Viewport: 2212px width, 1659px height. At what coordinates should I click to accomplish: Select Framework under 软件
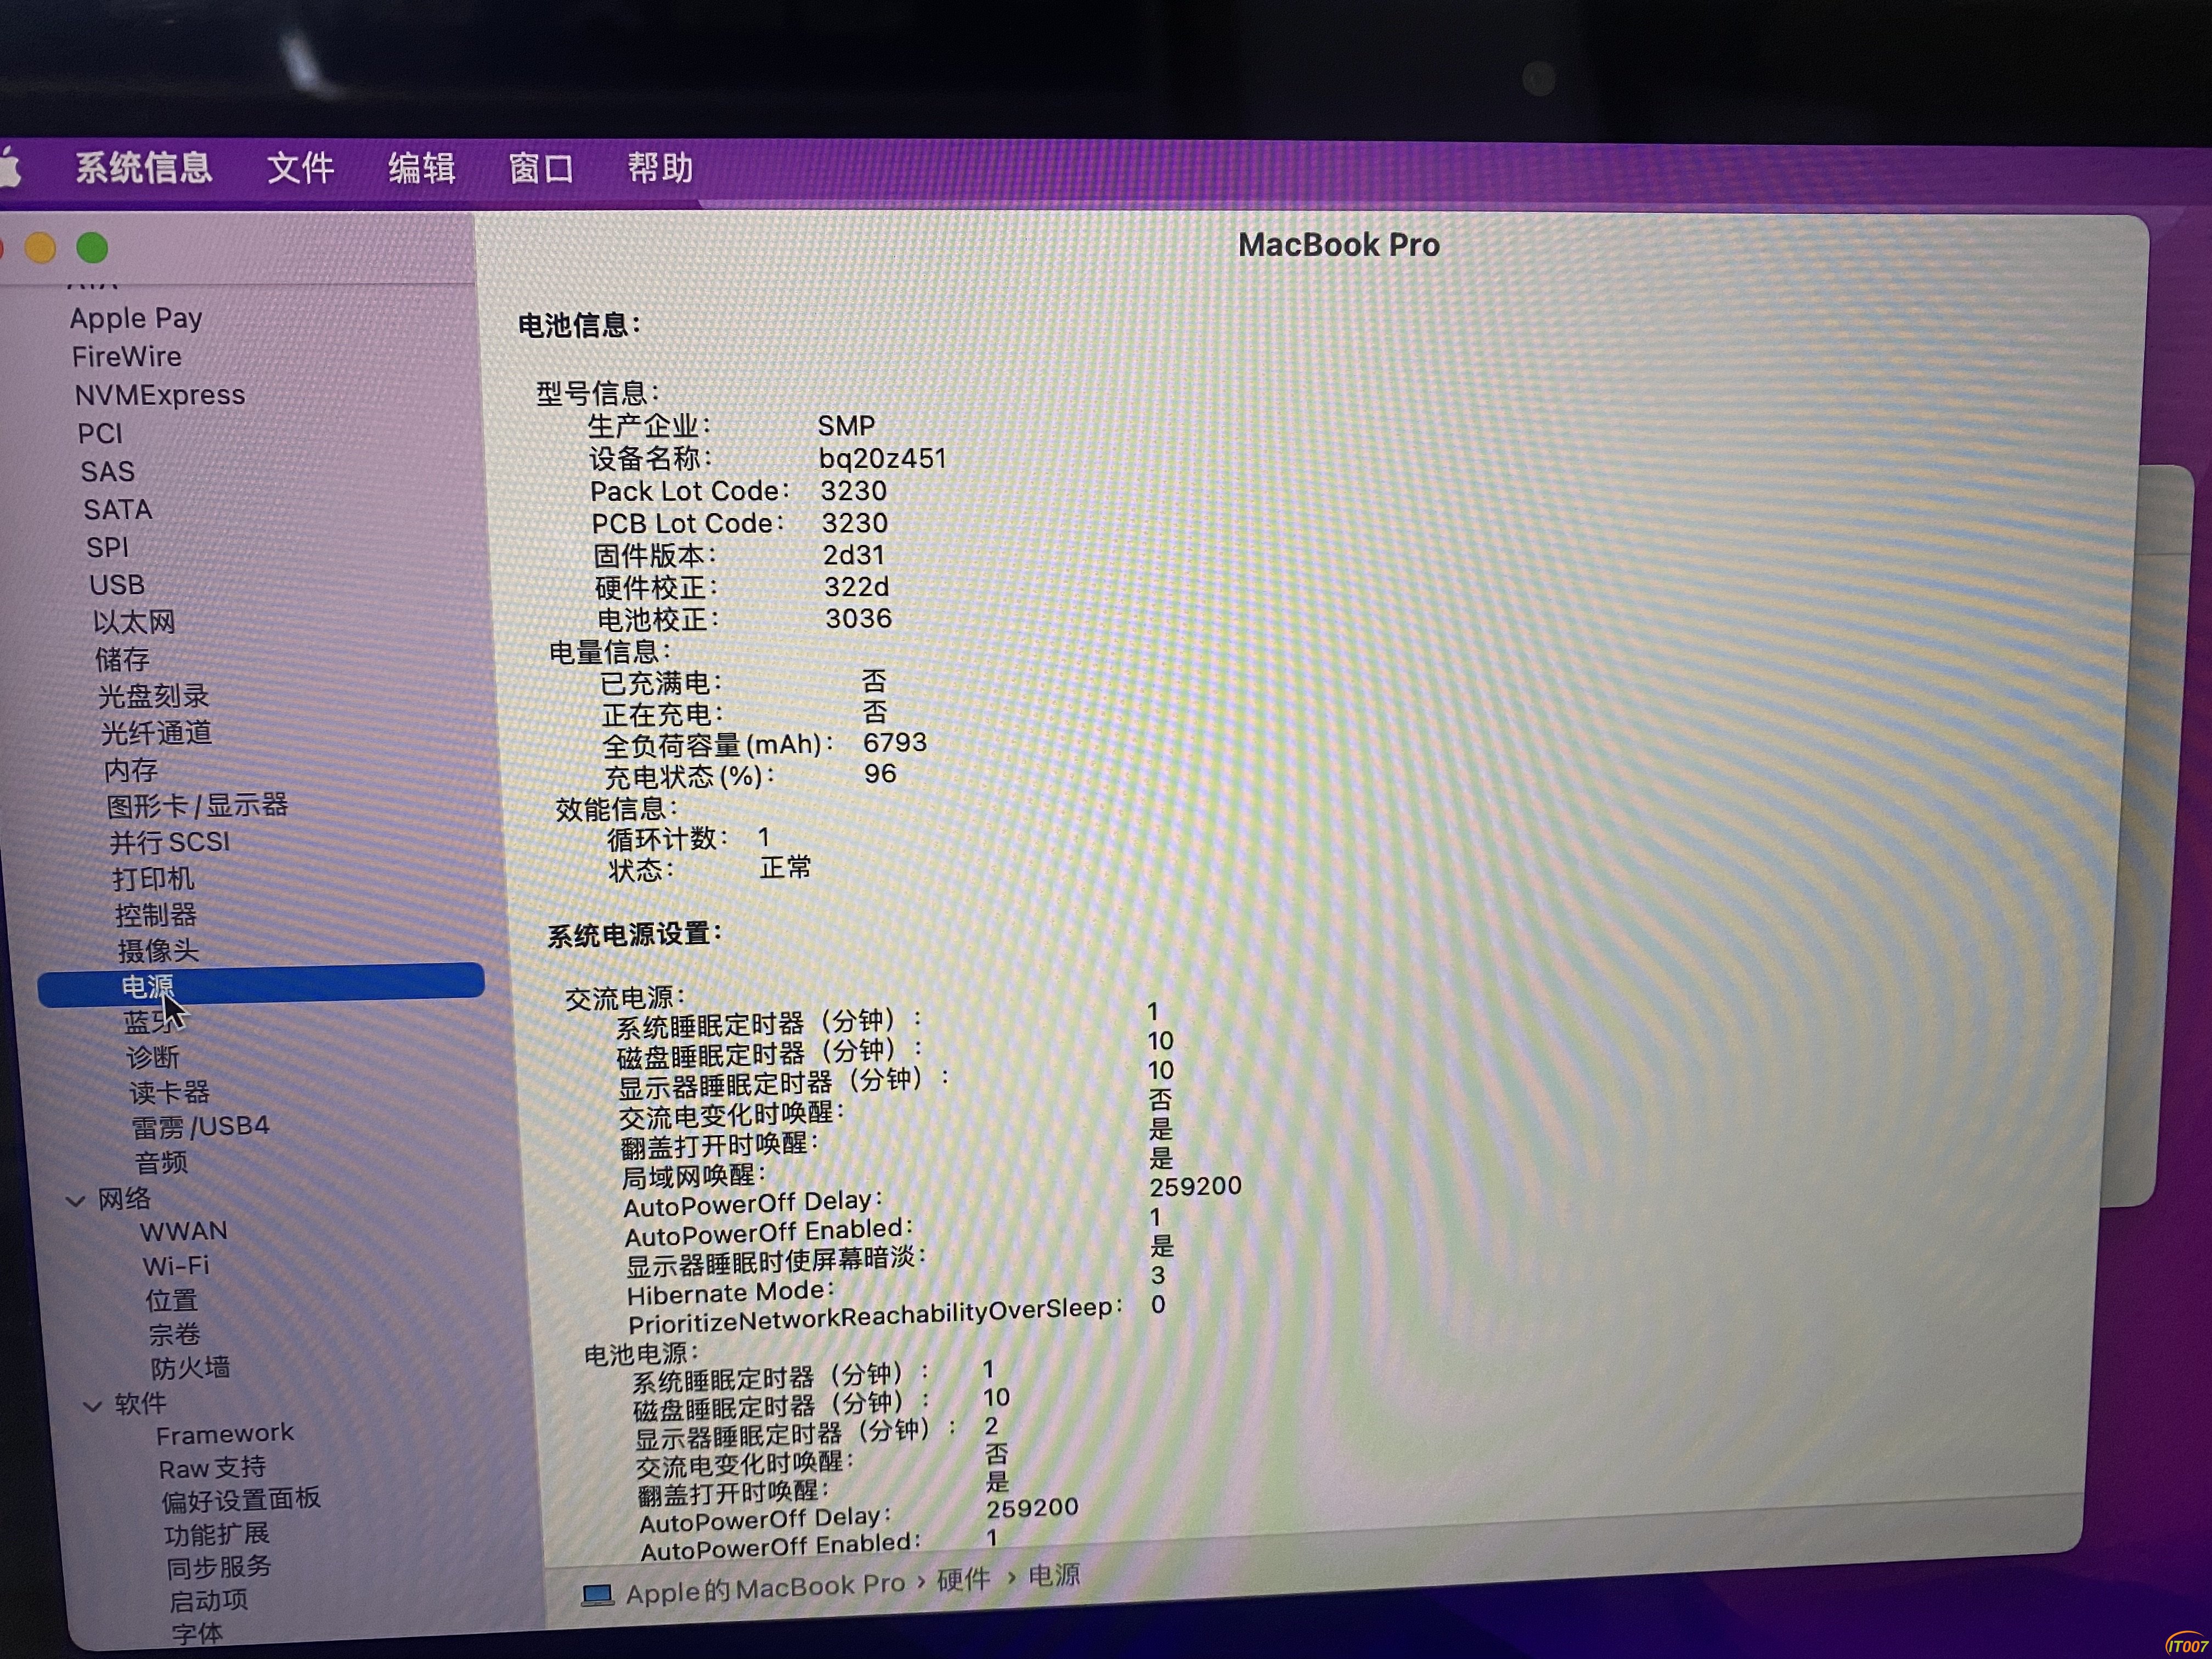[x=225, y=1435]
